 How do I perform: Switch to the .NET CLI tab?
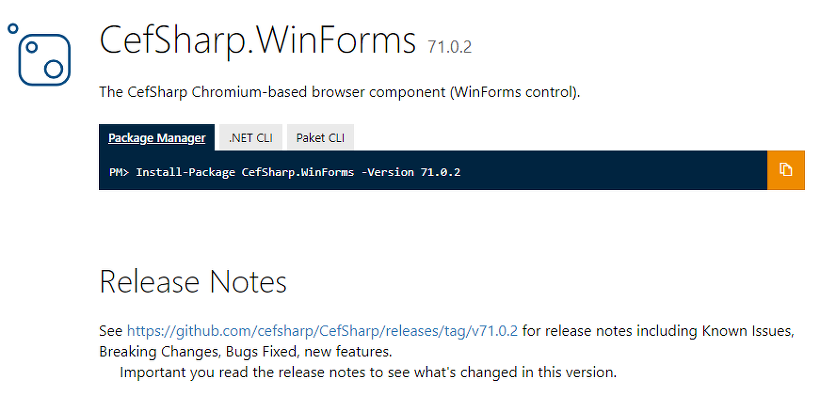[x=250, y=138]
